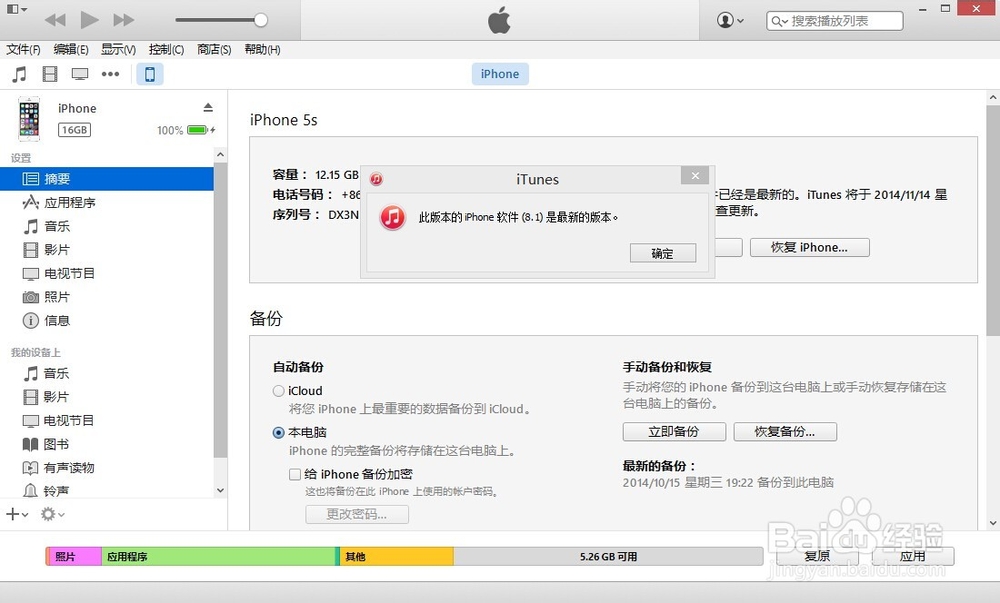Open the 控制(C) menu
1000x603 pixels.
click(x=166, y=50)
